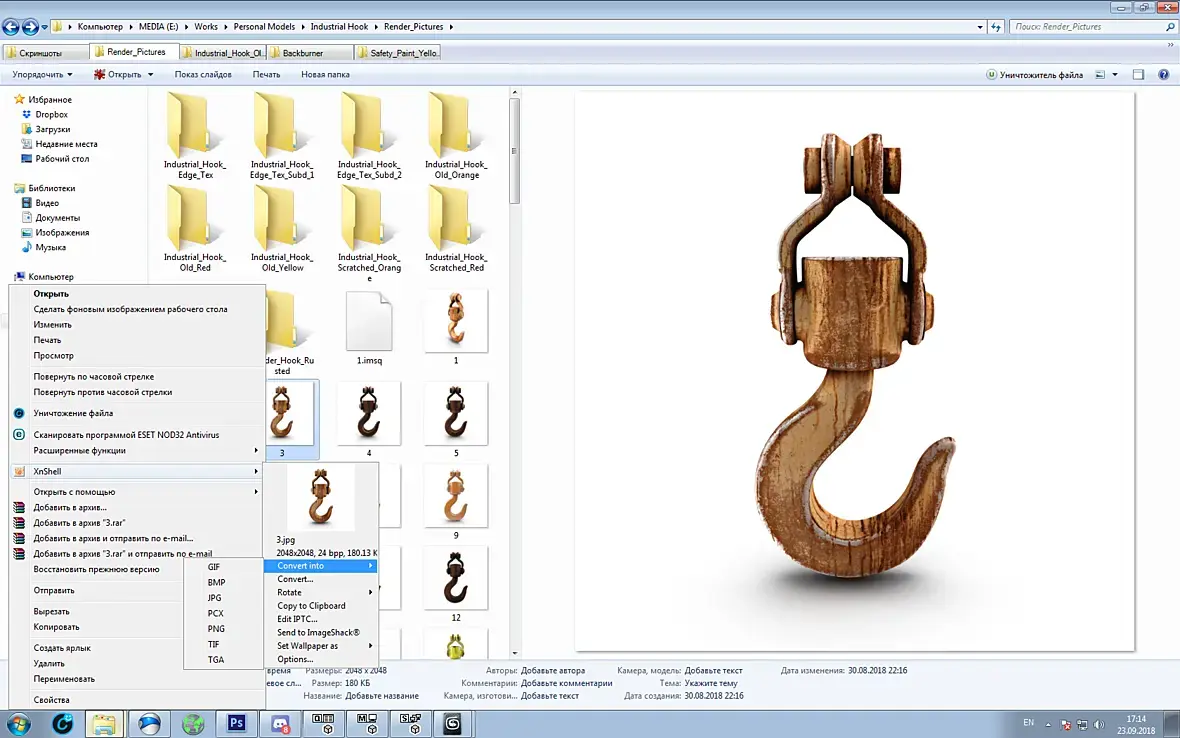This screenshot has height=738, width=1180.
Task: Click the Dropbox item in Favorites
Action: (x=51, y=115)
